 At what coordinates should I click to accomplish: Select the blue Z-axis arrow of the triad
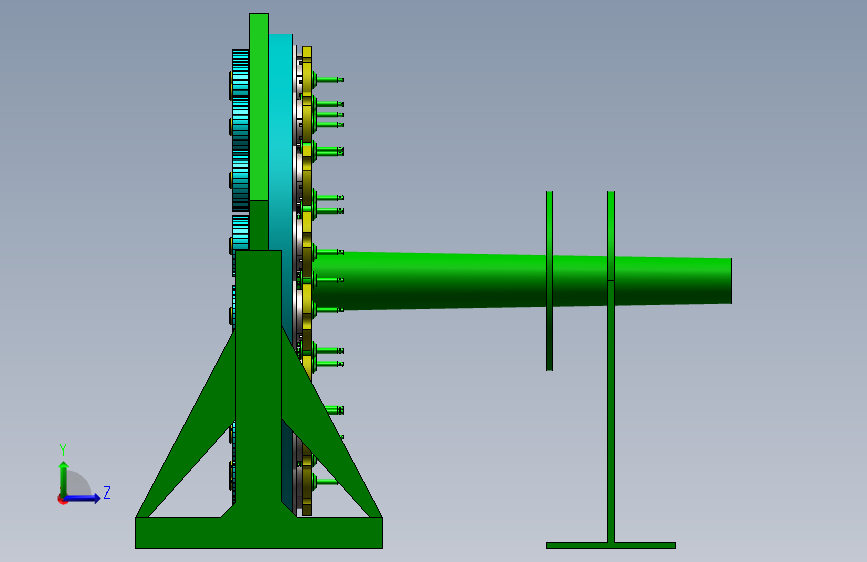click(82, 498)
